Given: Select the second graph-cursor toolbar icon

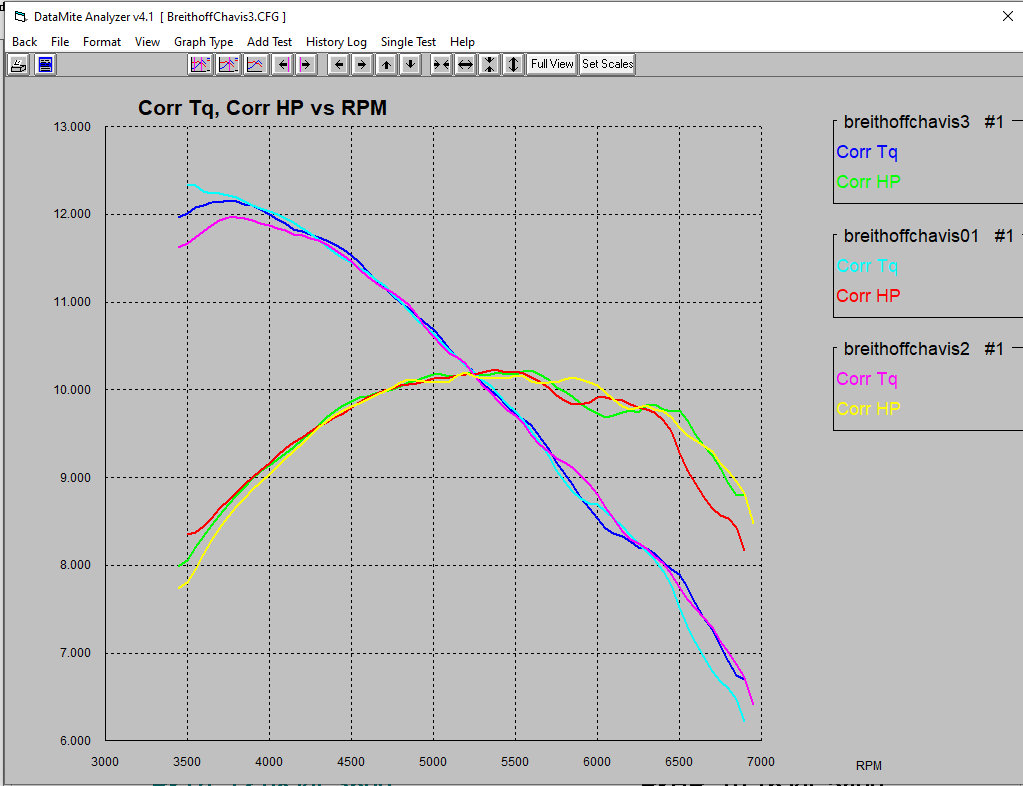Looking at the screenshot, I should tap(227, 64).
